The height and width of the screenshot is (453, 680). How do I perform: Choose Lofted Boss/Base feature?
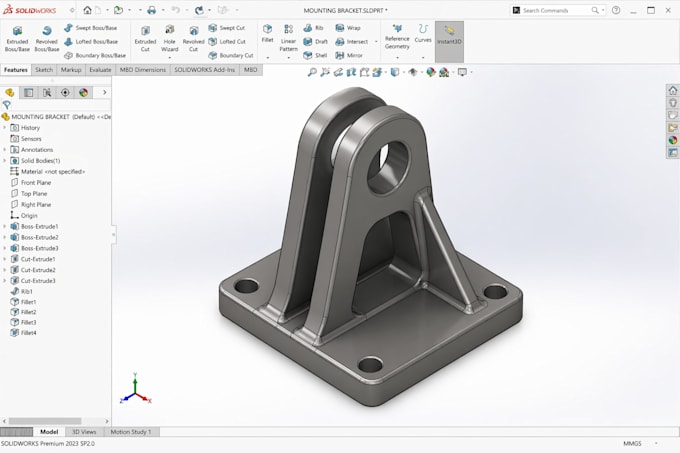[91, 42]
